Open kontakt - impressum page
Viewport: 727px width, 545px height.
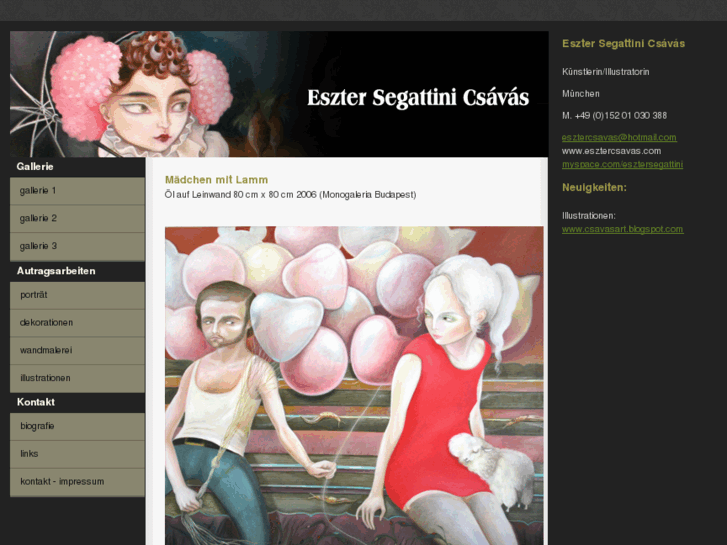click(x=77, y=482)
